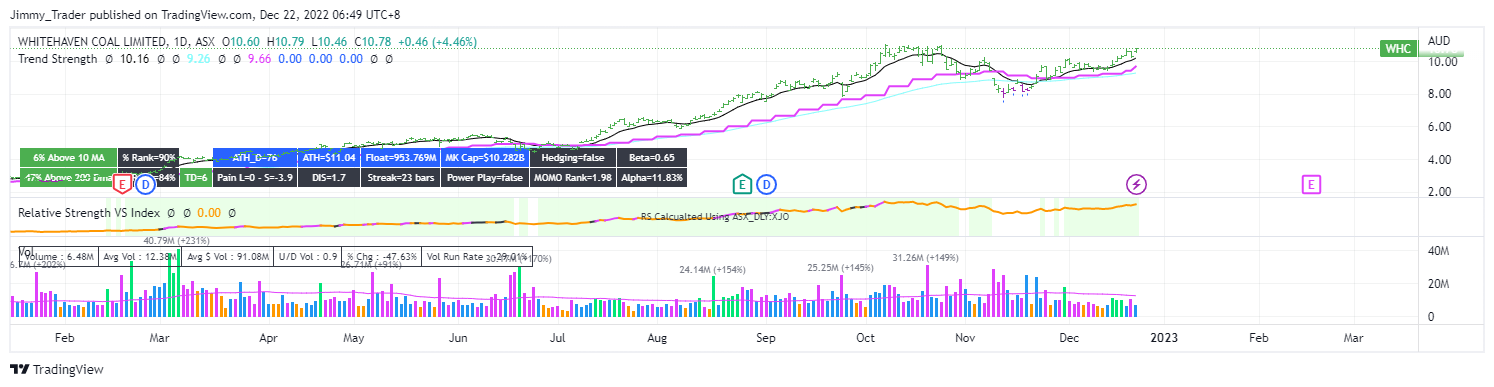1494x387 pixels.
Task: Open the pink E upcoming earnings marker
Action: [1311, 184]
